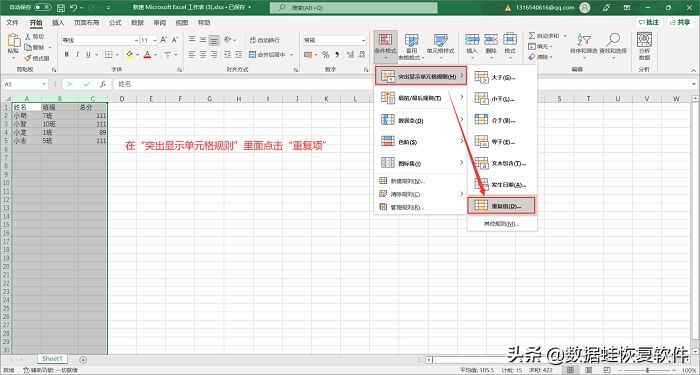Switch to Page Layout view in status bar
Viewport: 700px width, 375px height.
tap(588, 371)
